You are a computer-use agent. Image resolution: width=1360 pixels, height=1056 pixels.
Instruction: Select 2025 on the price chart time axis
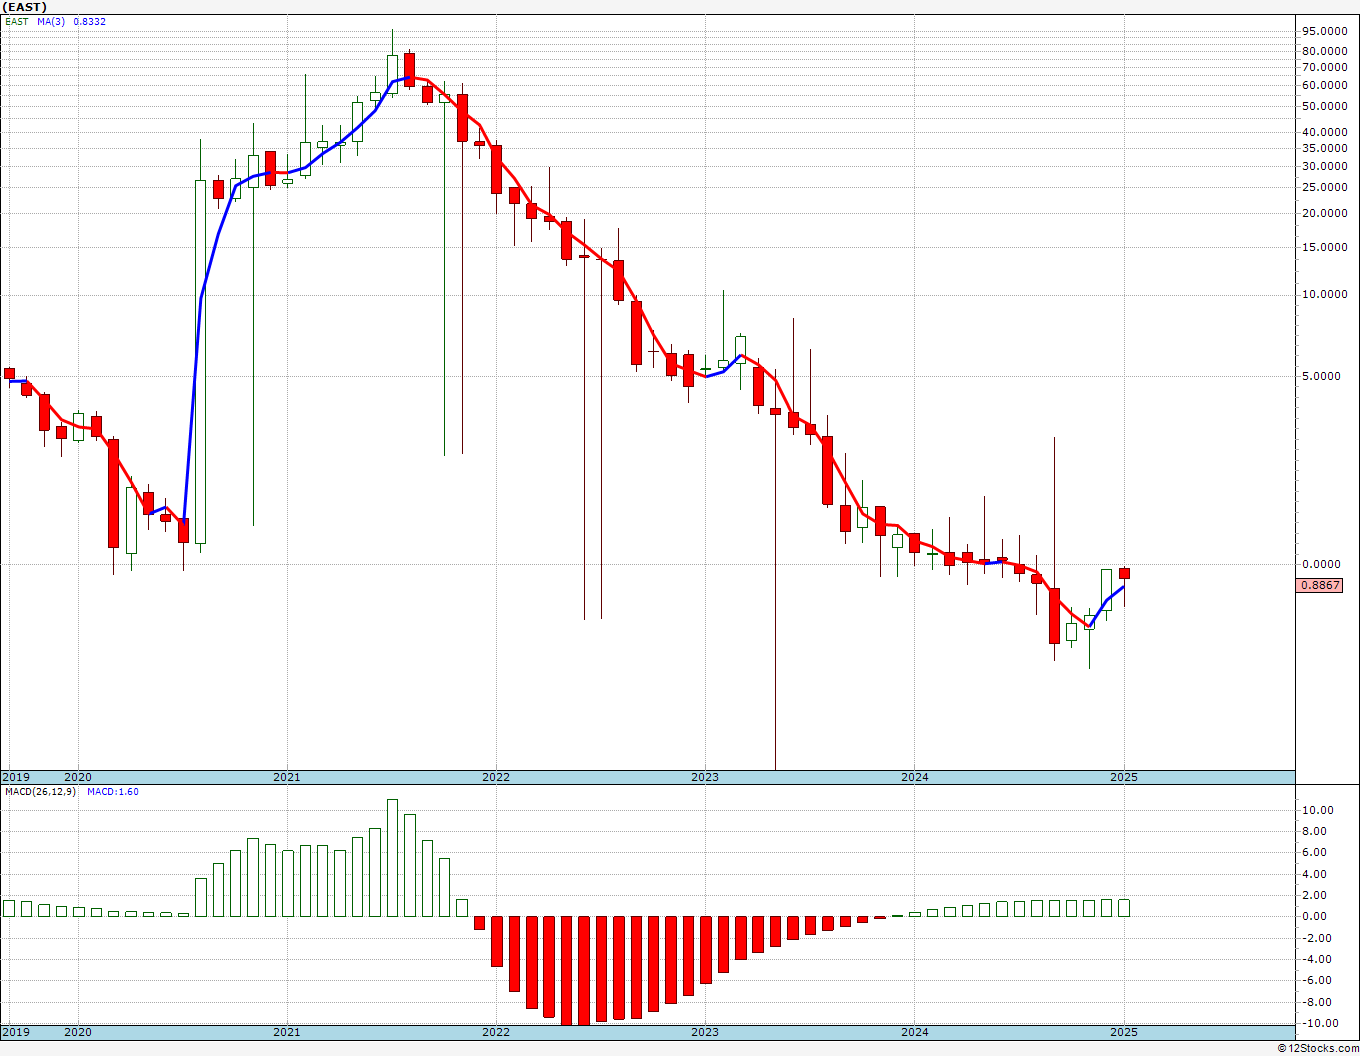tap(1124, 777)
